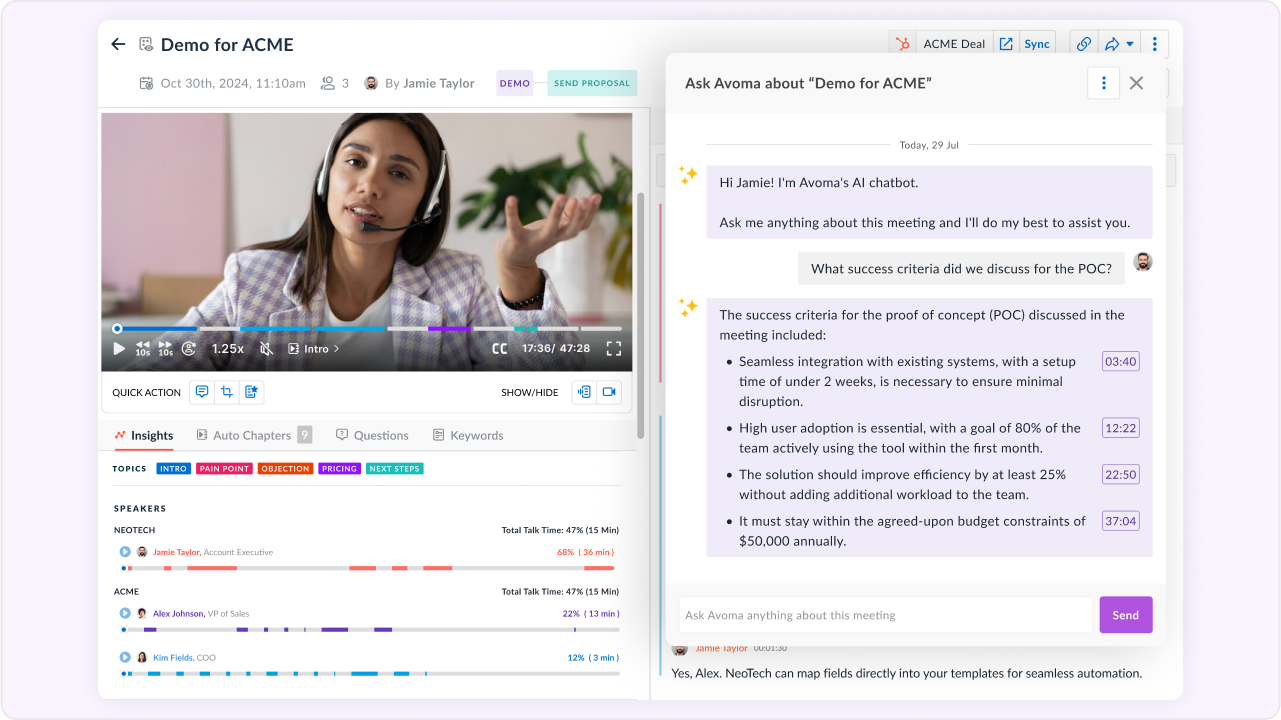Screen dimensions: 1281x720
Task: Send the chat message
Action: 1126,615
